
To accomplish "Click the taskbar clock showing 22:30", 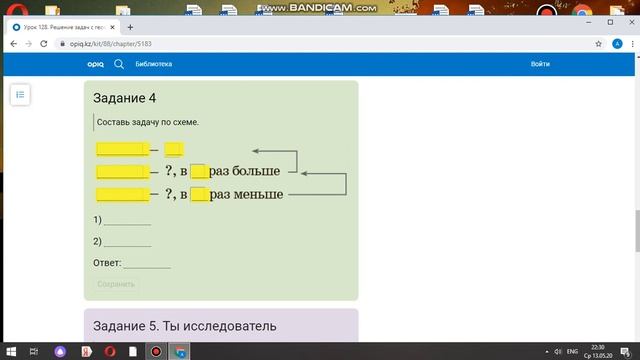I will point(598,351).
